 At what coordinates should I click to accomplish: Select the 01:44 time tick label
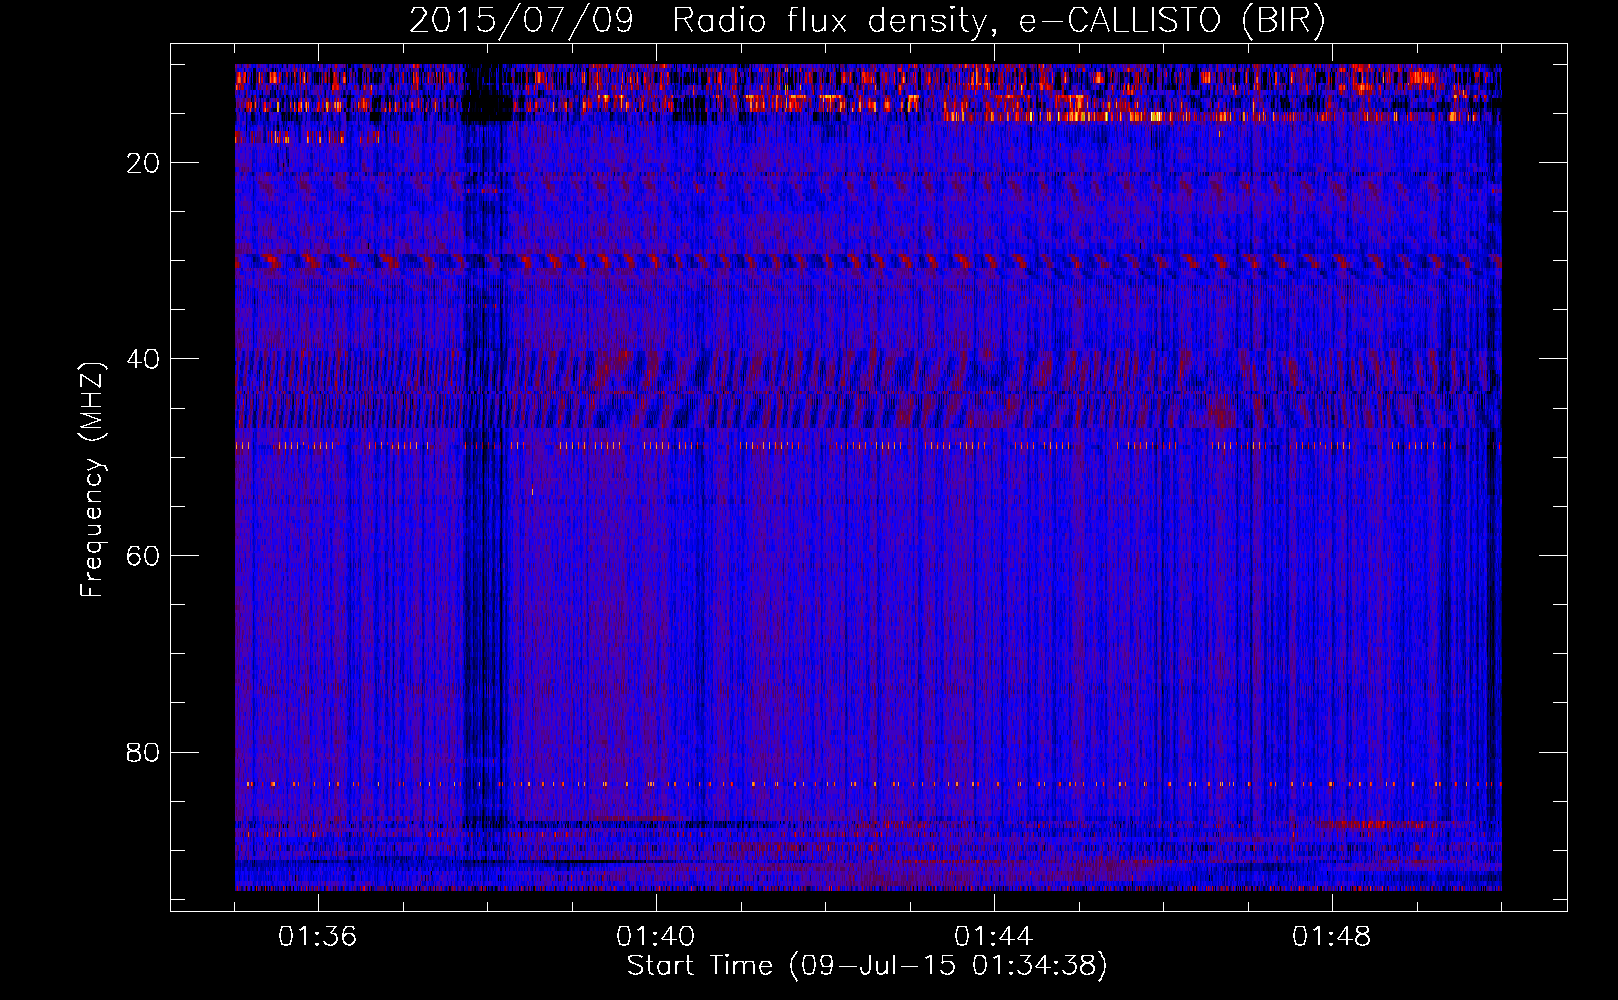click(993, 937)
